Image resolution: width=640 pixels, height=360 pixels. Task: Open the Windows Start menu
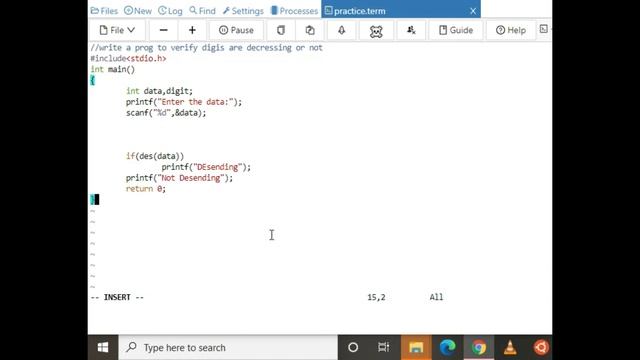103,347
